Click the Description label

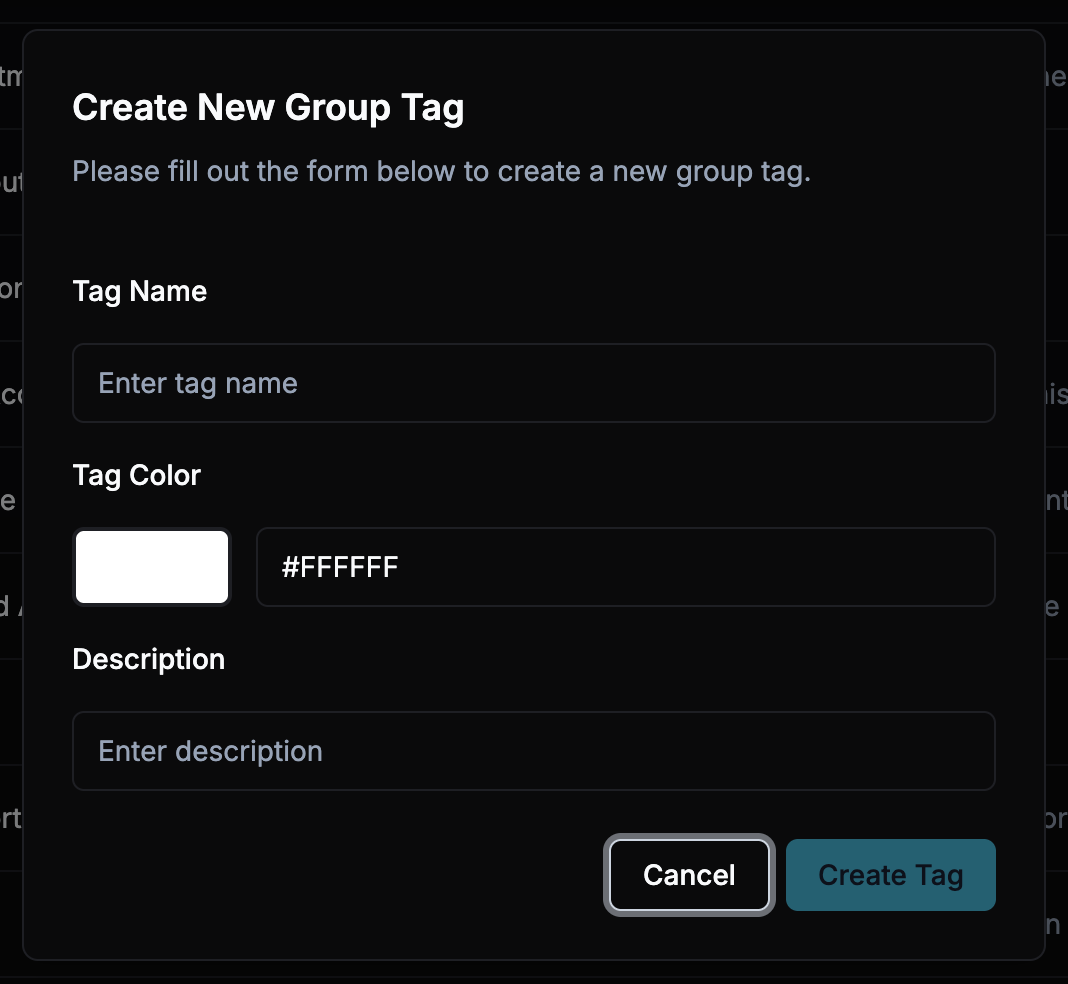[x=148, y=659]
